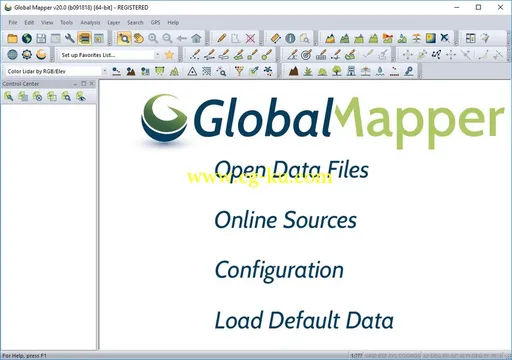This screenshot has width=512, height=360.
Task: Select the Pan hand tool
Action: click(x=139, y=38)
